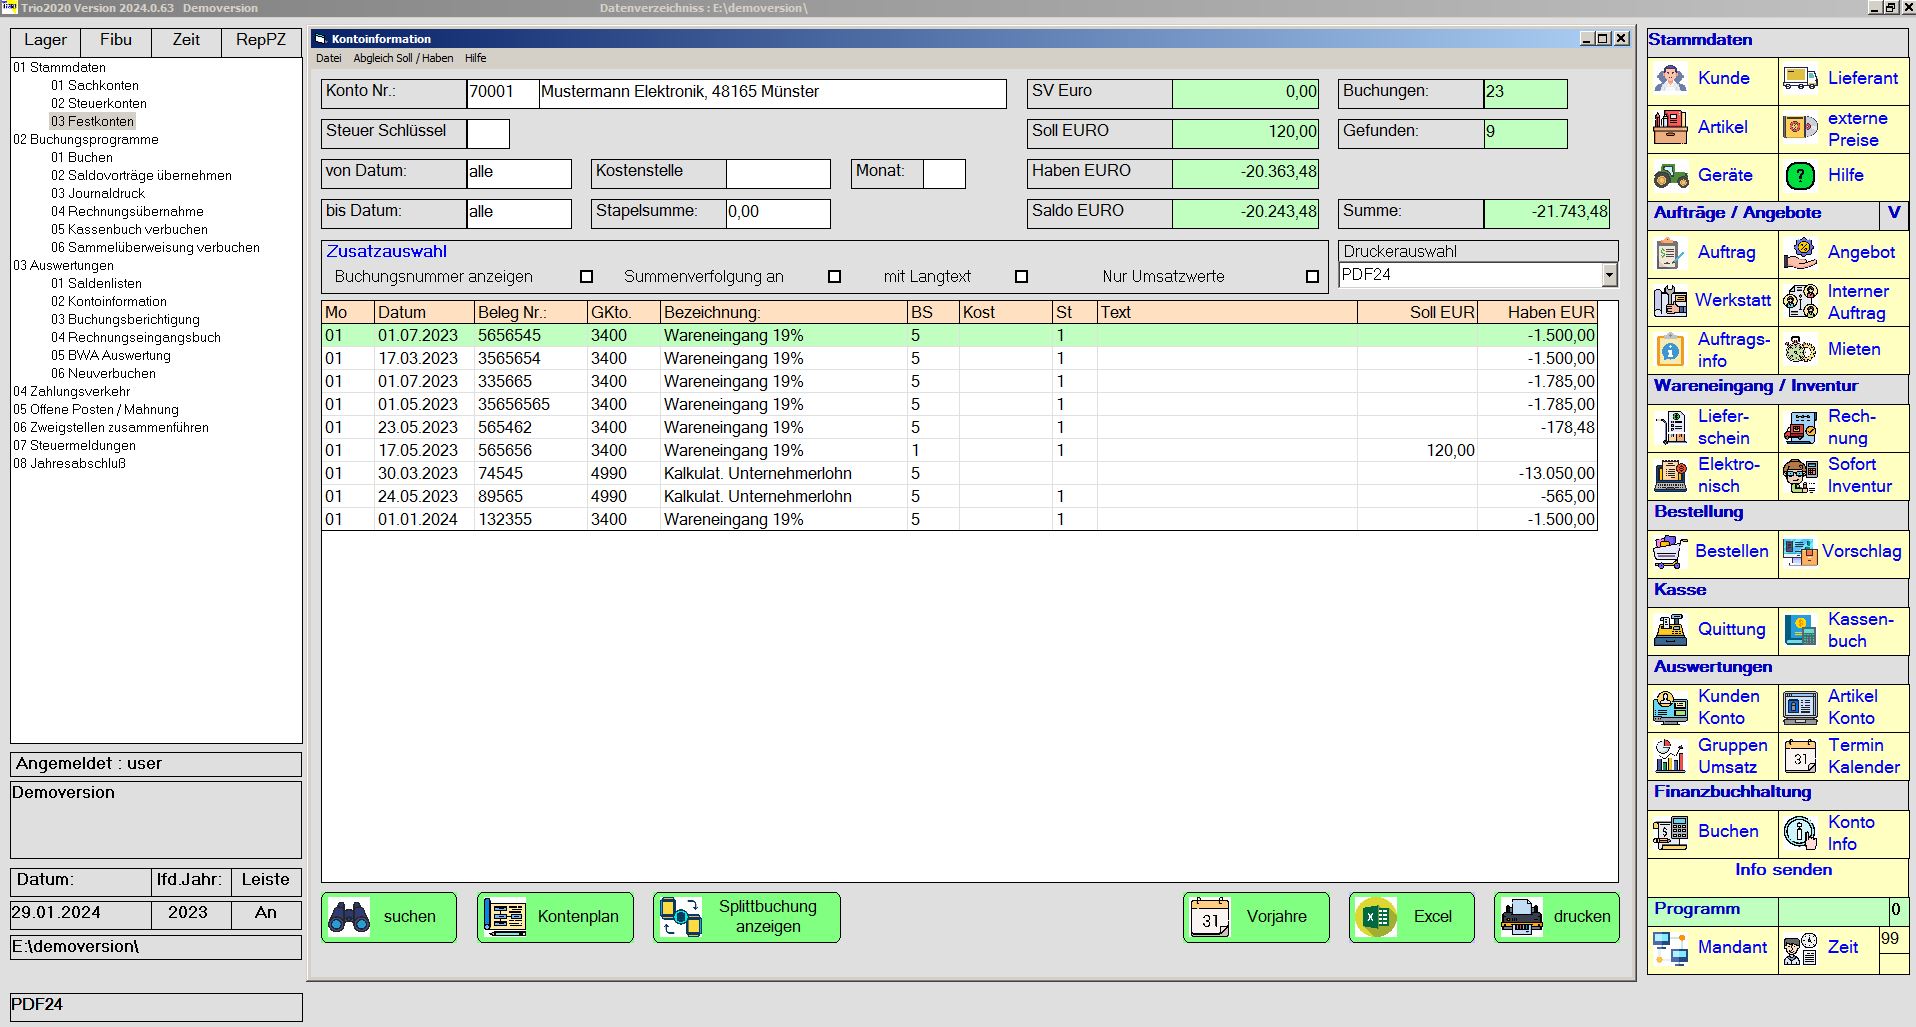Enable Buchungsnummer anzeigen checkbox
This screenshot has width=1916, height=1027.
coord(587,277)
